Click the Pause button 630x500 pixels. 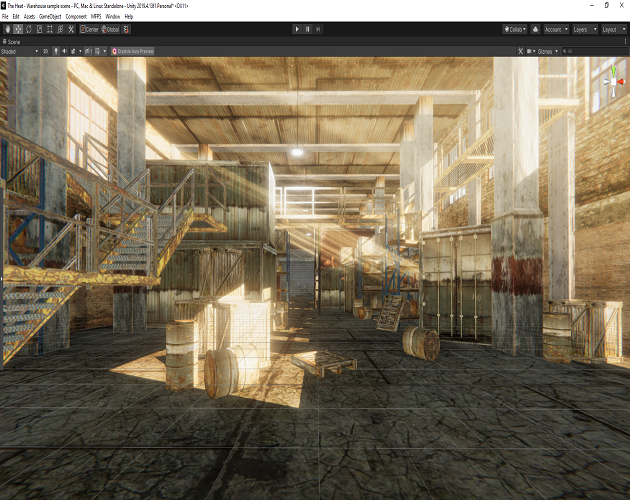[x=308, y=29]
